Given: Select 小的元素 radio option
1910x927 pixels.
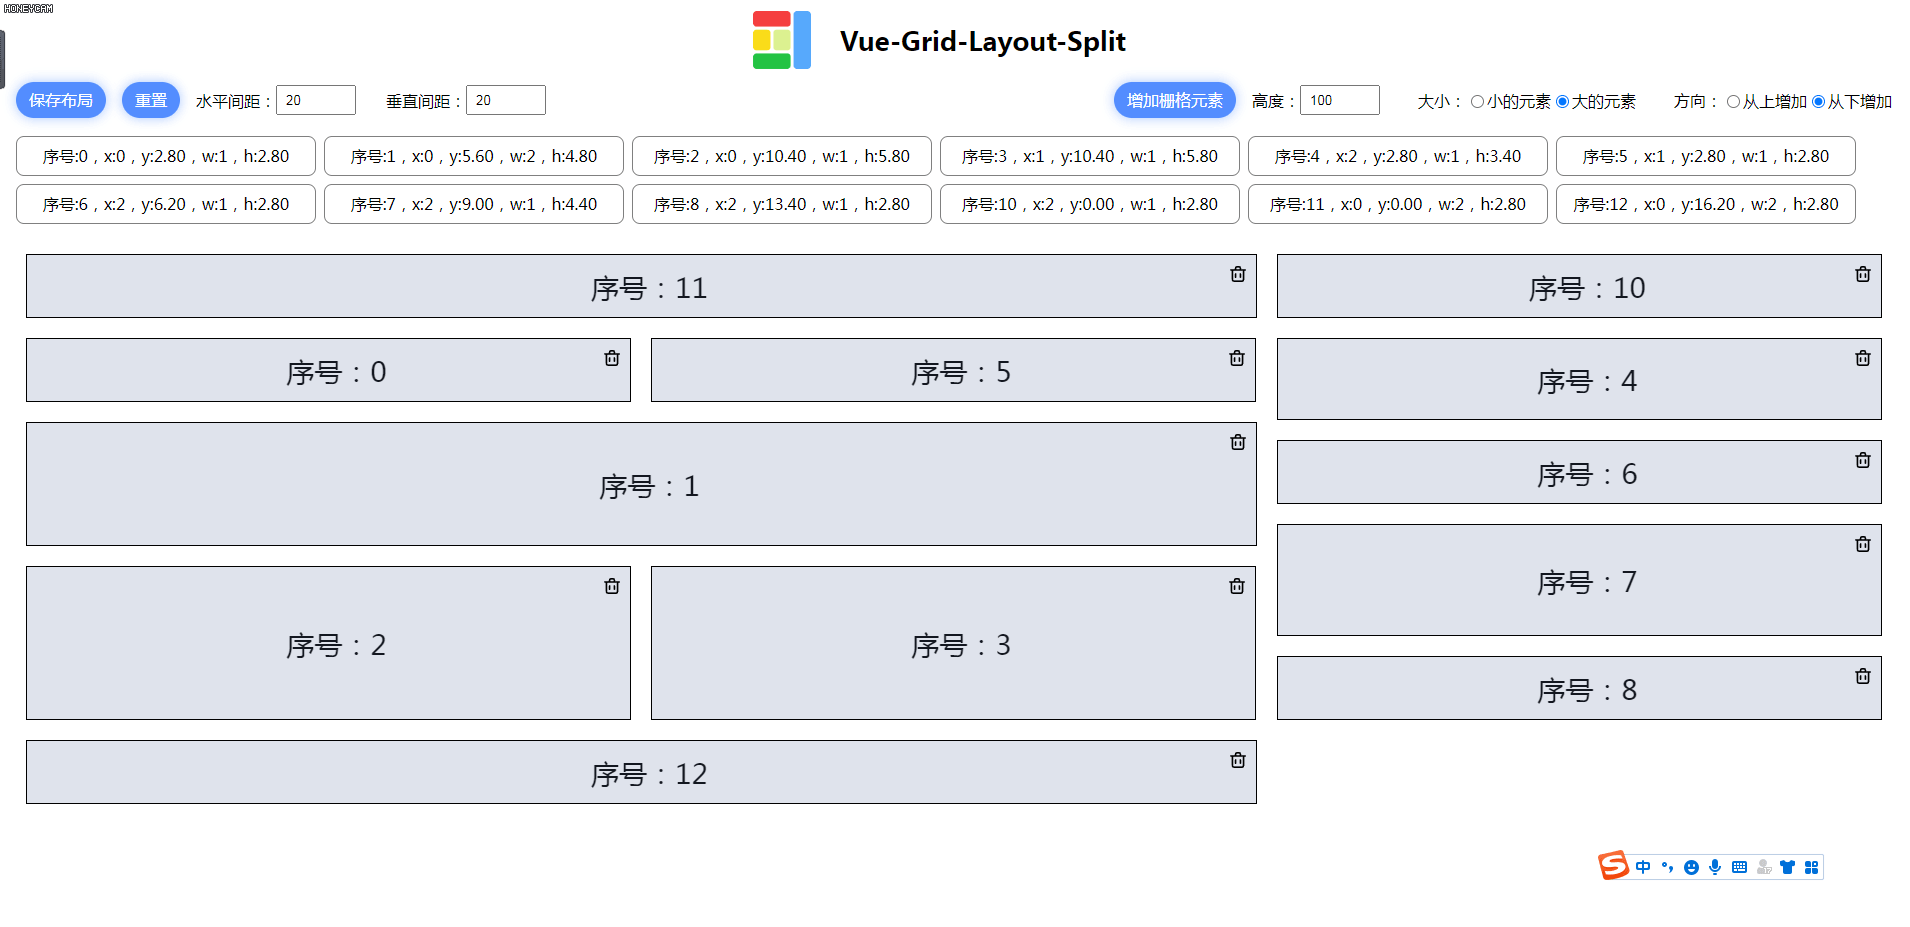Looking at the screenshot, I should tap(1477, 101).
